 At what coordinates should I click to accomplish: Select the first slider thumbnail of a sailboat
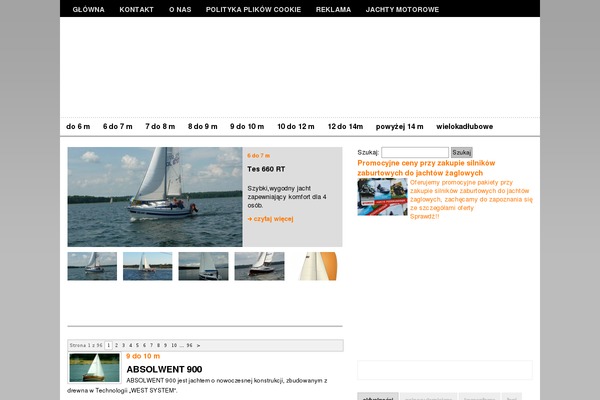tap(92, 266)
